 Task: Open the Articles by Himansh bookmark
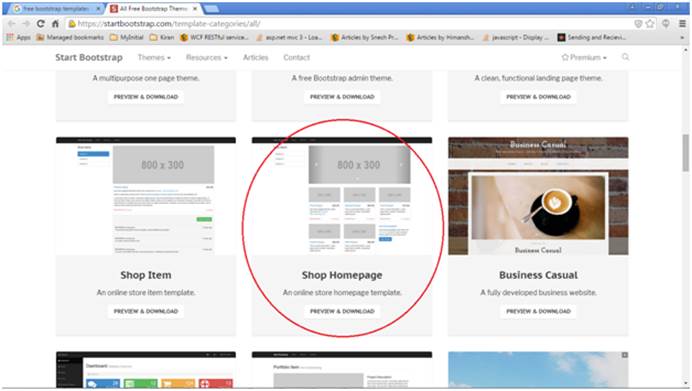pyautogui.click(x=440, y=38)
